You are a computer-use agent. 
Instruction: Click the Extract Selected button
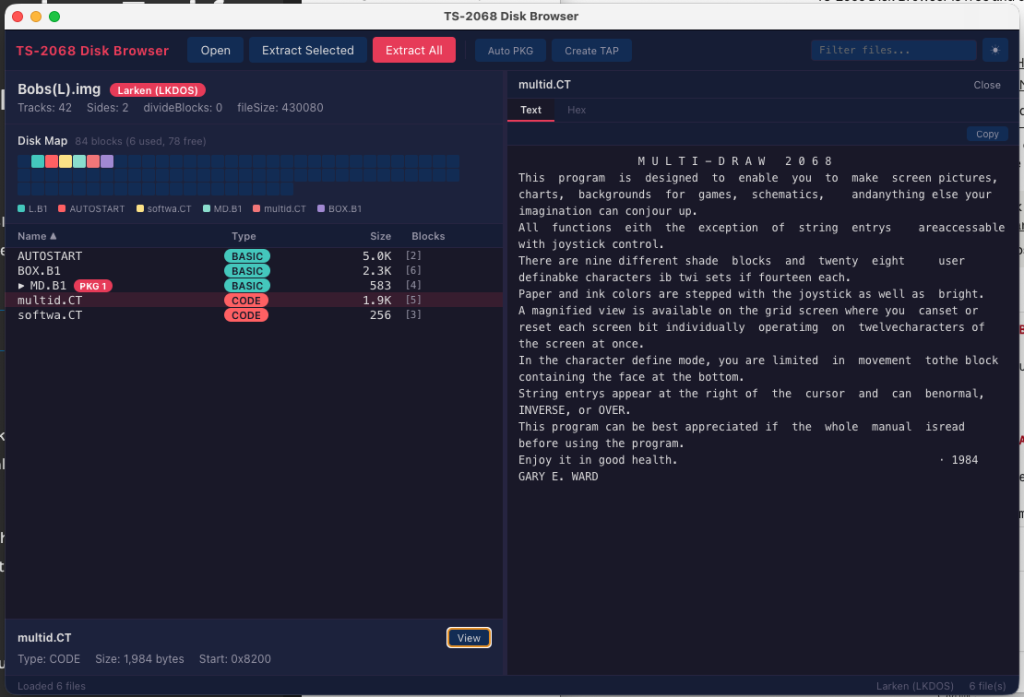(x=307, y=50)
